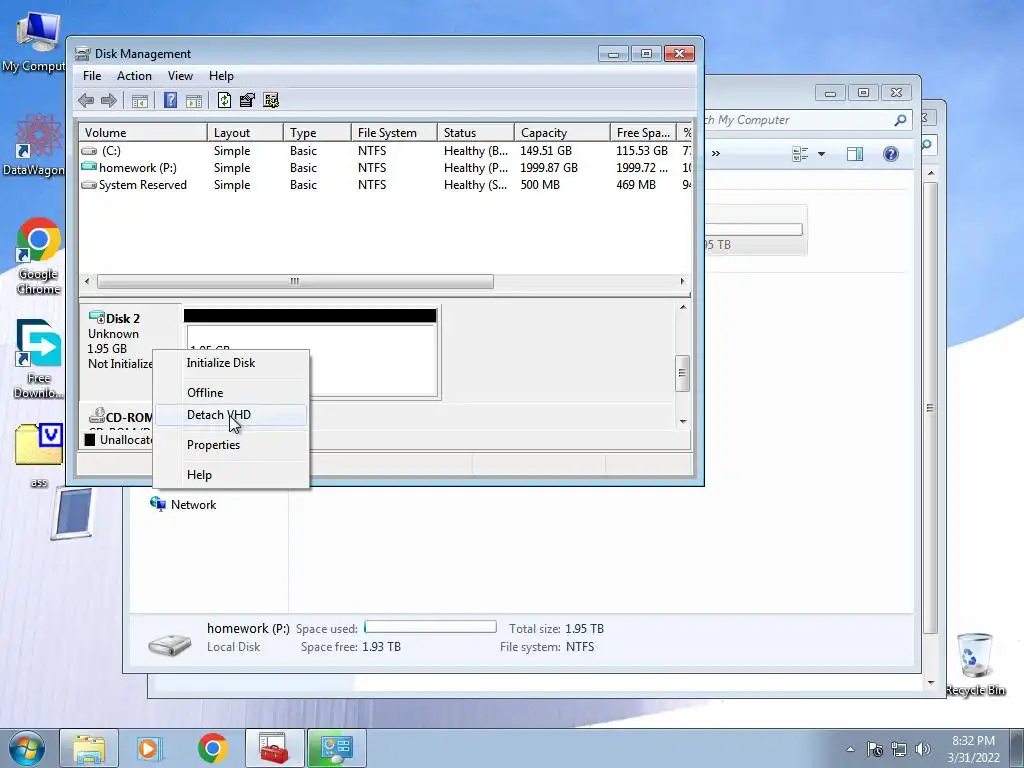Choose Properties from the context menu
1024x768 pixels.
coord(231,445)
